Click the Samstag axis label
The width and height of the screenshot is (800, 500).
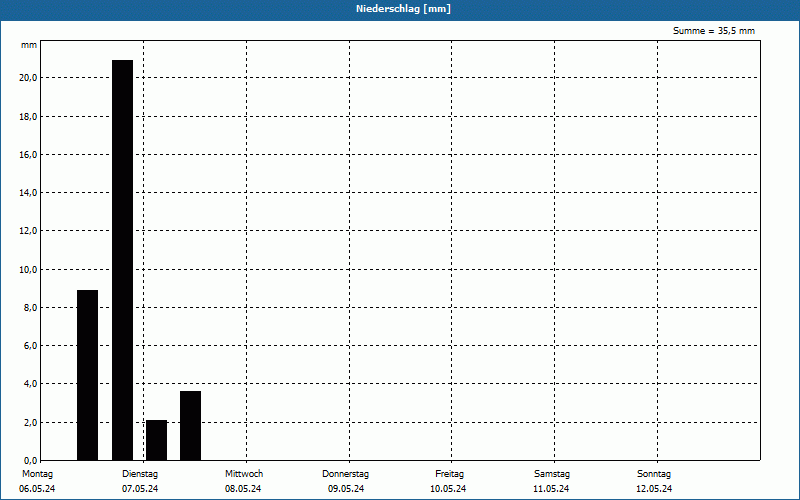click(x=552, y=474)
